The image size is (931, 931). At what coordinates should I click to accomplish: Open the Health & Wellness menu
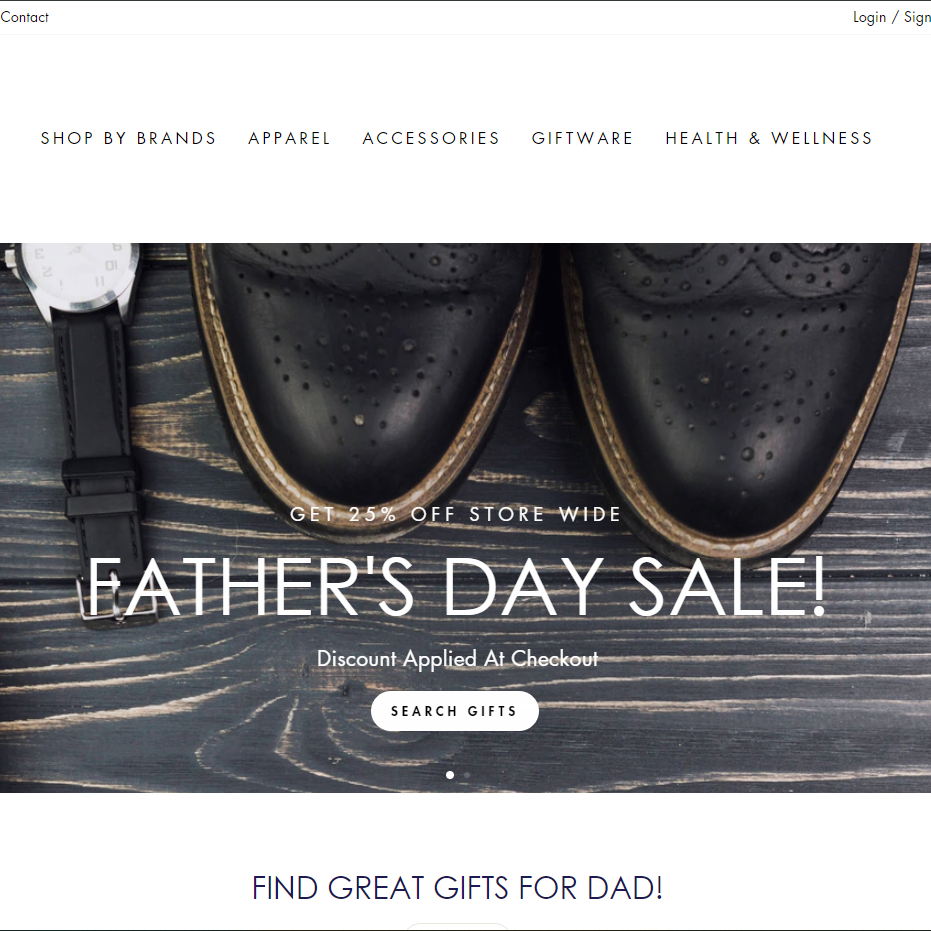click(x=769, y=138)
